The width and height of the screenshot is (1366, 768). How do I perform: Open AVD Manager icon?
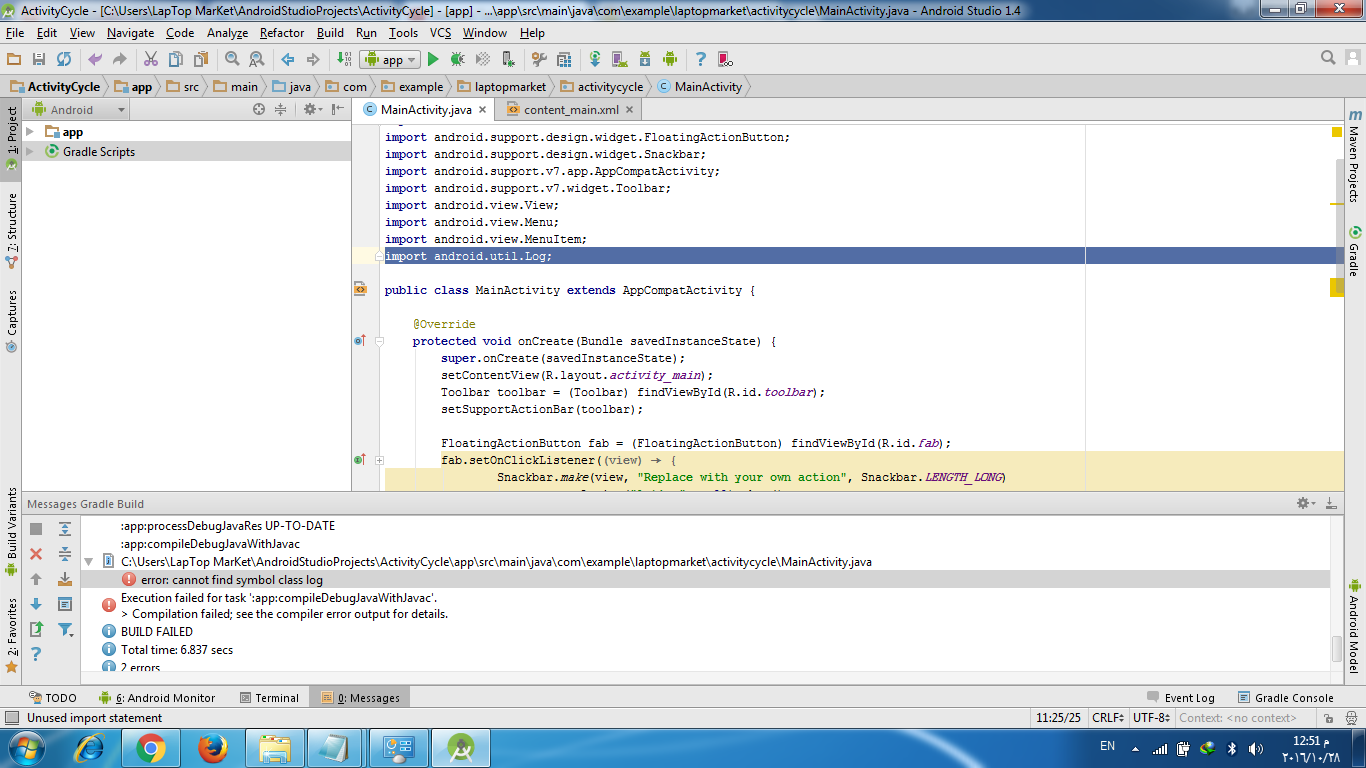tap(619, 60)
